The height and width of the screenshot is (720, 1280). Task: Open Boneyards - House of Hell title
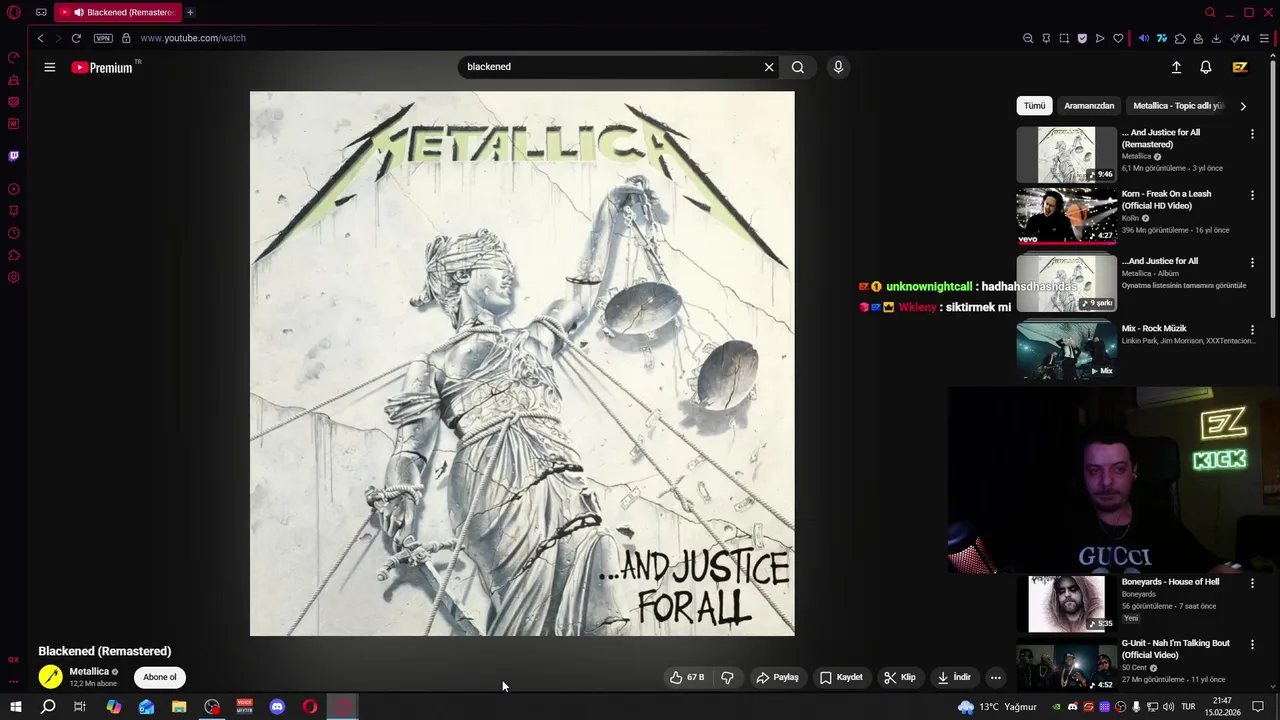pyautogui.click(x=1170, y=582)
